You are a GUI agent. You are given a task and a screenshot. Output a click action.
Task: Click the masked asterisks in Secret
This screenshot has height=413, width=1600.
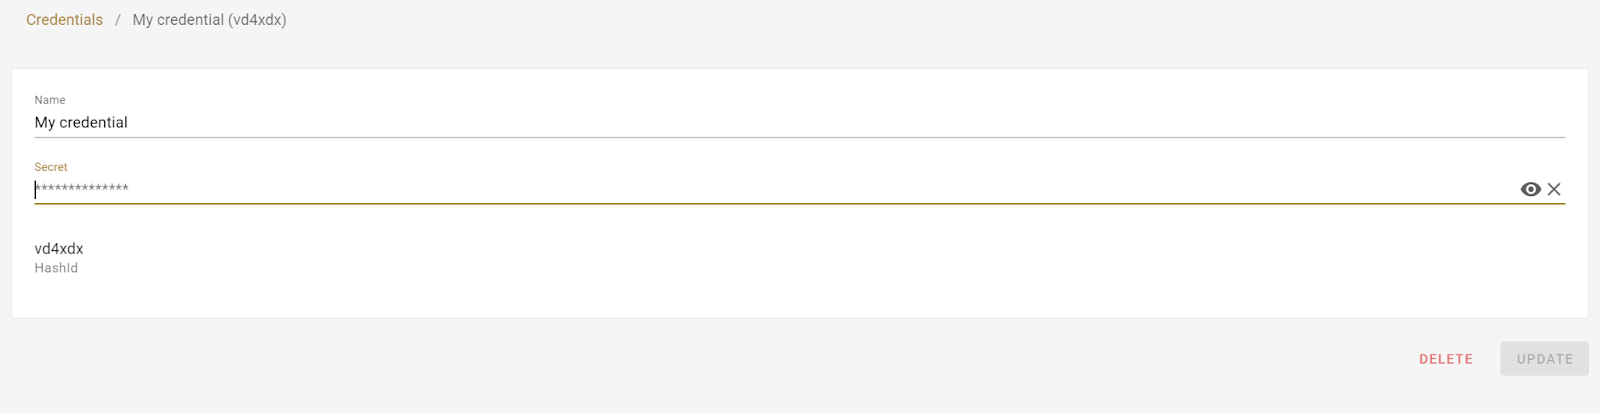point(82,189)
